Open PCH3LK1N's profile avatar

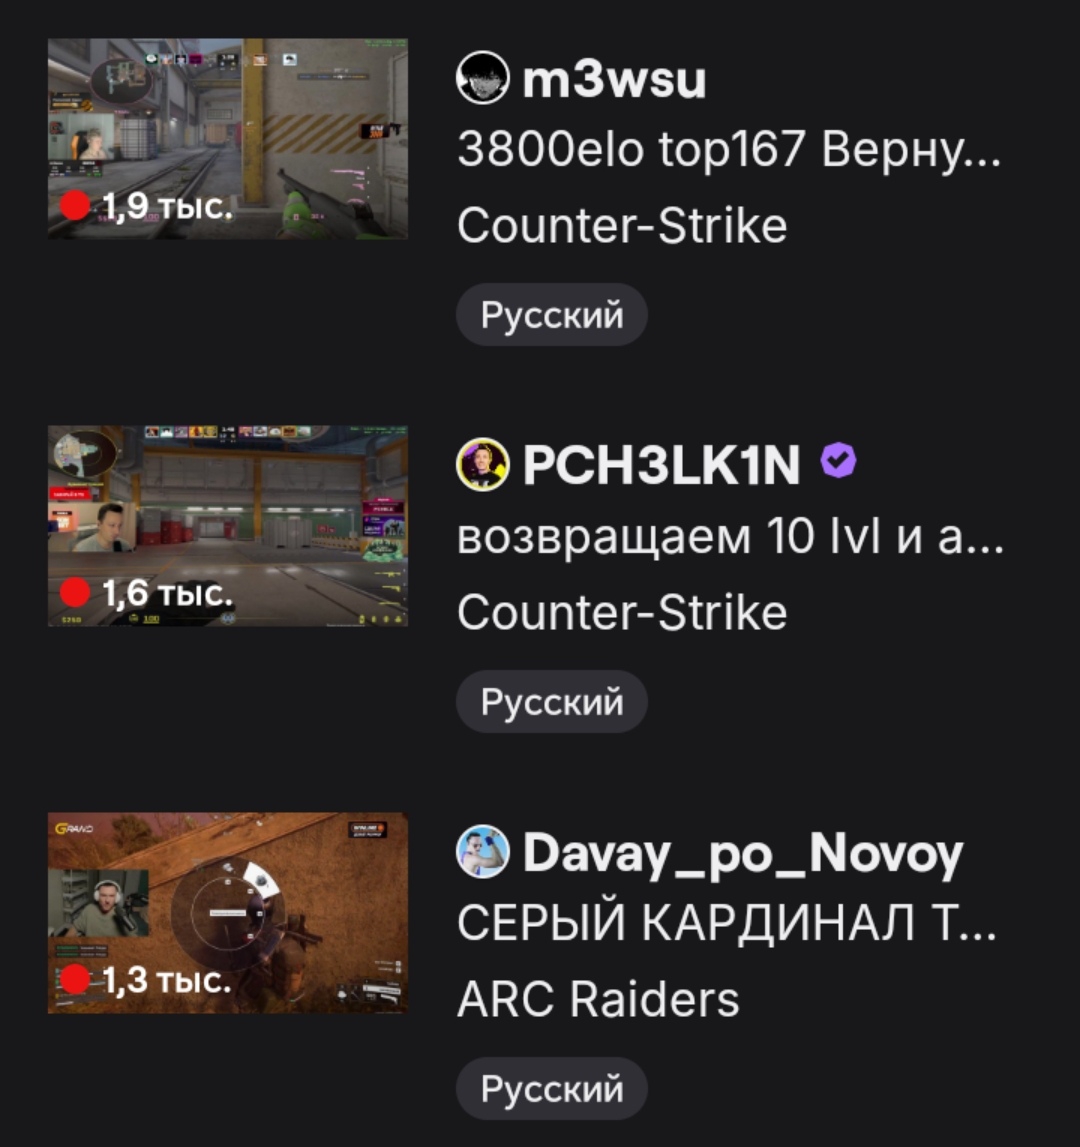(482, 465)
